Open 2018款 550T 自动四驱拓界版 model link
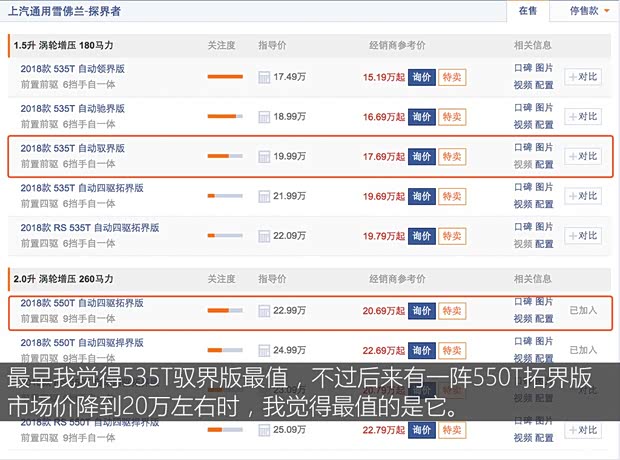Image resolution: width=620 pixels, height=460 pixels. pyautogui.click(x=82, y=303)
